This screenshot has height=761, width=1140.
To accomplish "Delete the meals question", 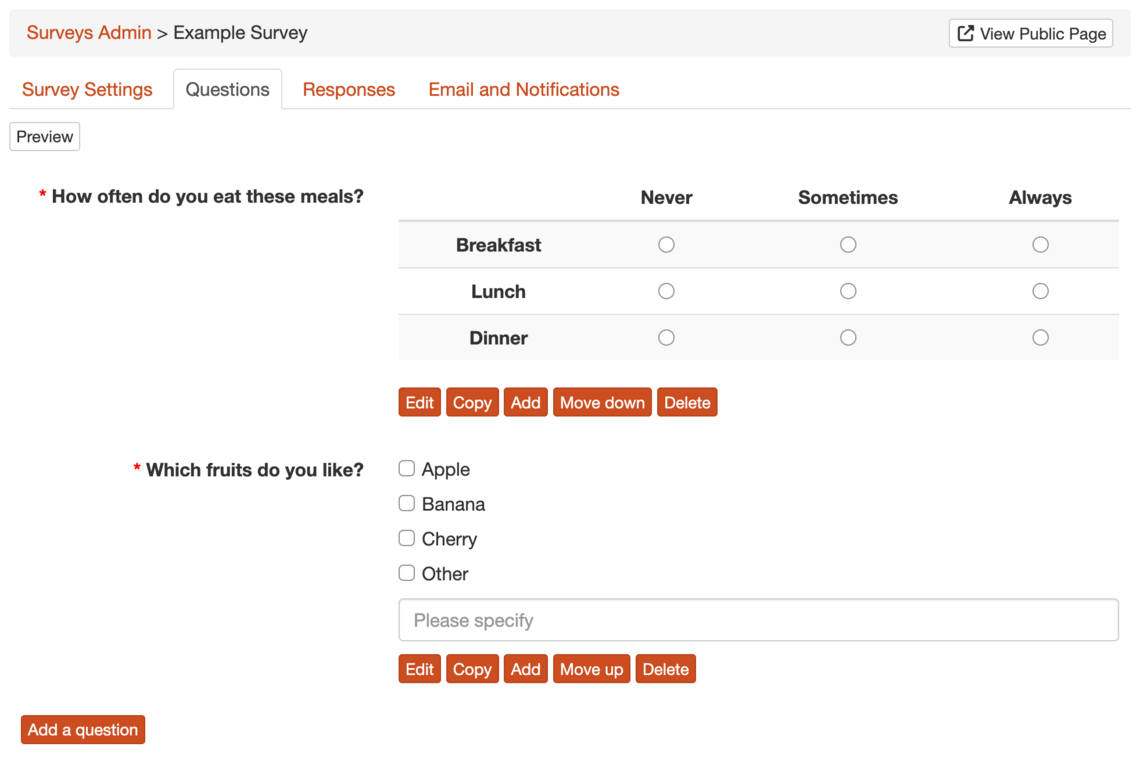I will pos(687,403).
